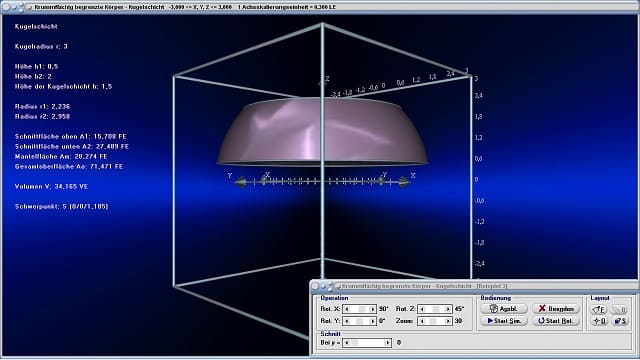Click the Layout E icon button
Viewport: 640px width, 360px height.
click(x=599, y=310)
